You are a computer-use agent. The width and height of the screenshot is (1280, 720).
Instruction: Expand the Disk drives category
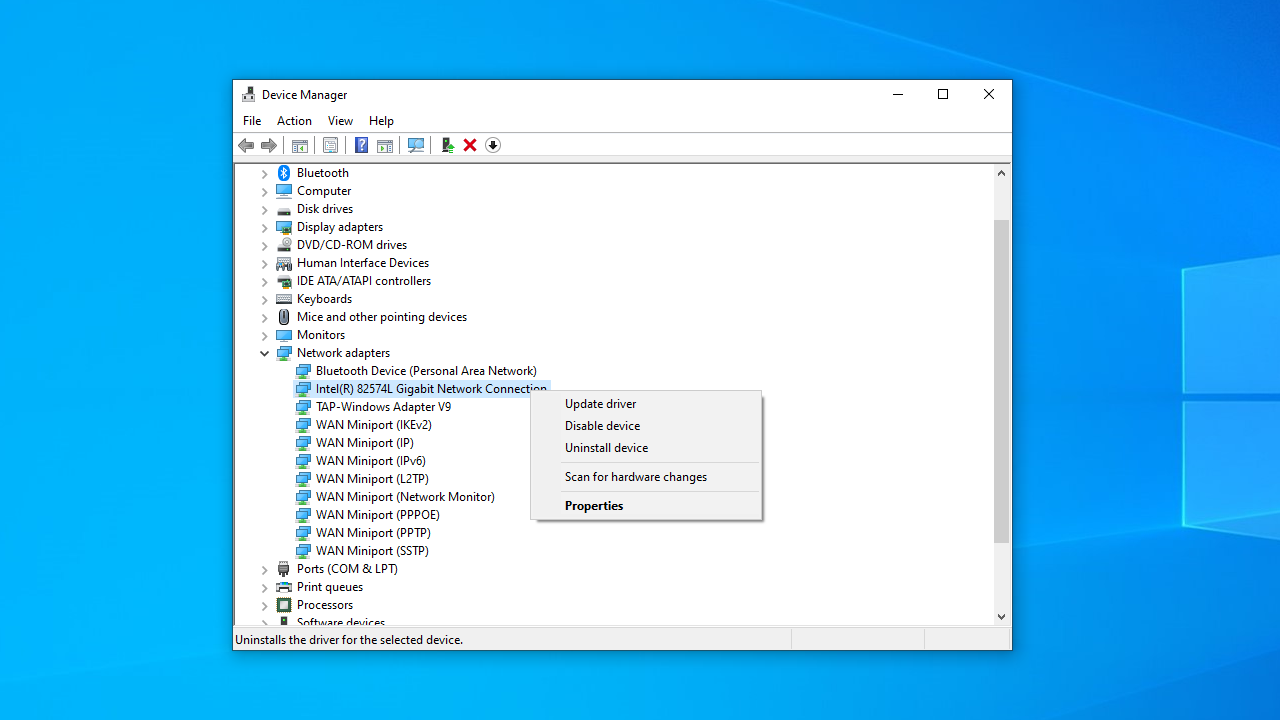tap(265, 209)
